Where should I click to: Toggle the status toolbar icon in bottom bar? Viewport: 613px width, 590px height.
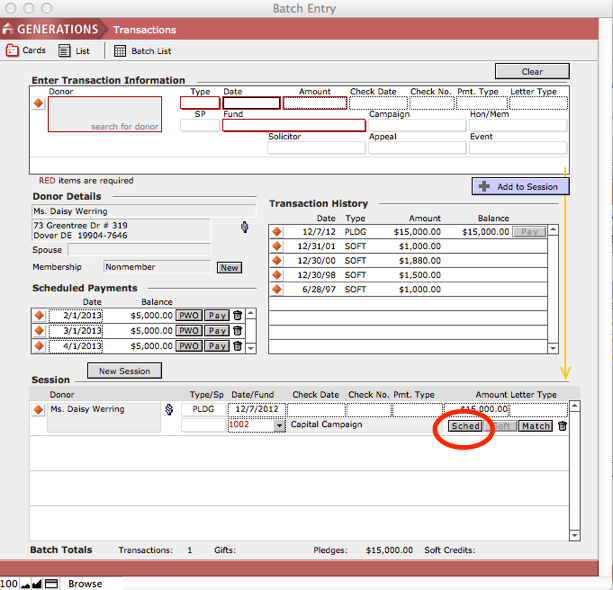(x=51, y=583)
